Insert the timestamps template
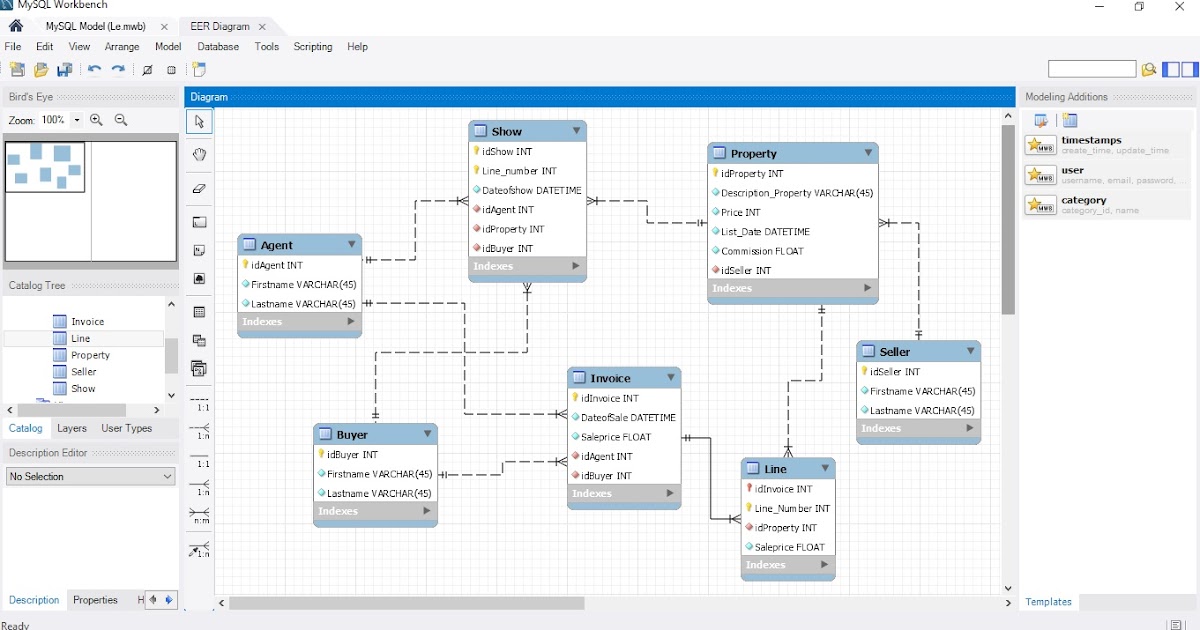1200x630 pixels. point(1107,146)
